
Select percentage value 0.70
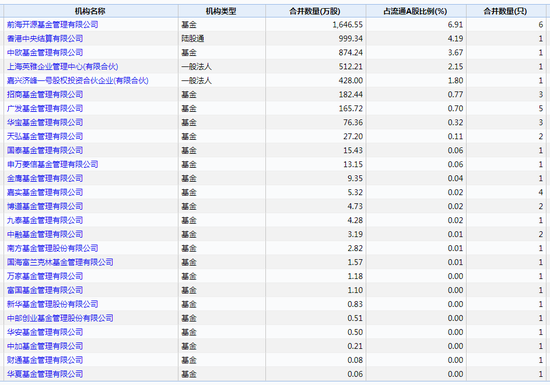tap(455, 108)
